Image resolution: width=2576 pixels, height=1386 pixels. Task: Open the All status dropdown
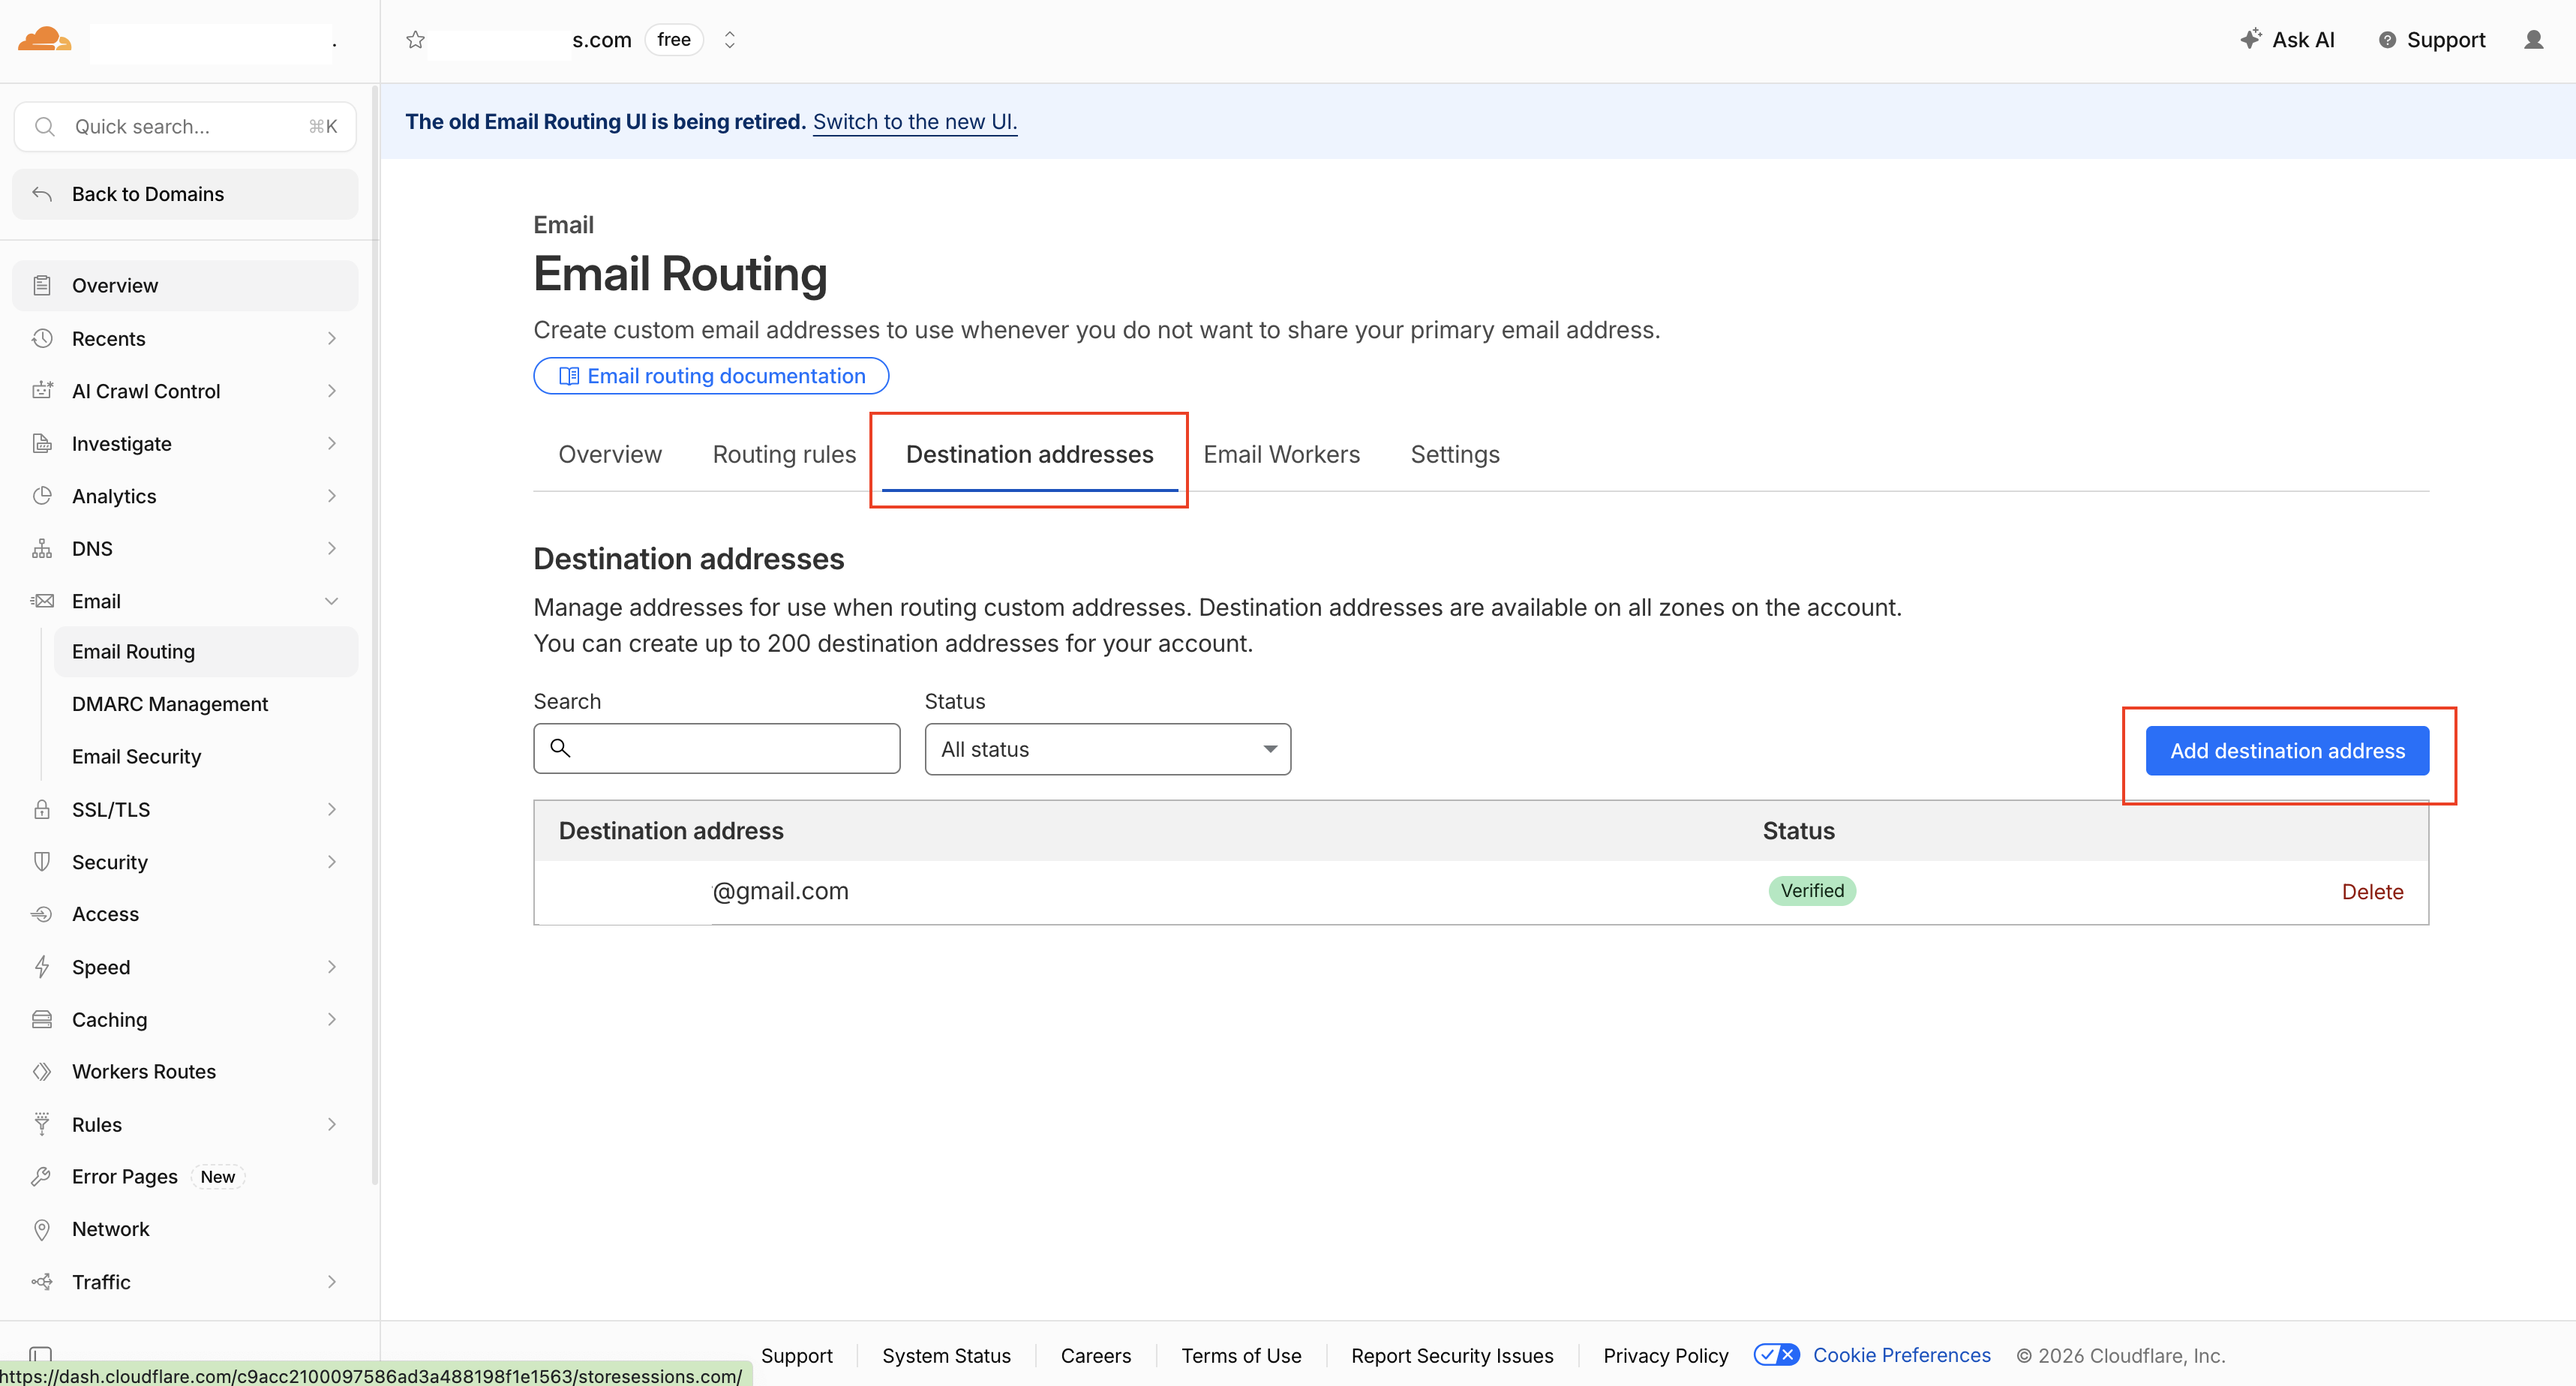[x=1108, y=750]
